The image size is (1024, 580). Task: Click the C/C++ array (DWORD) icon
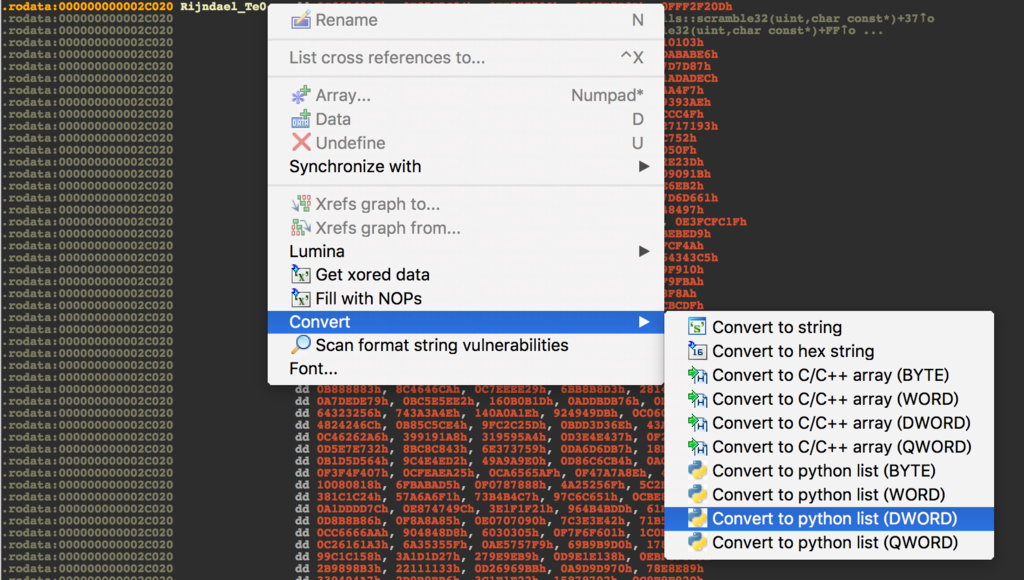(697, 423)
